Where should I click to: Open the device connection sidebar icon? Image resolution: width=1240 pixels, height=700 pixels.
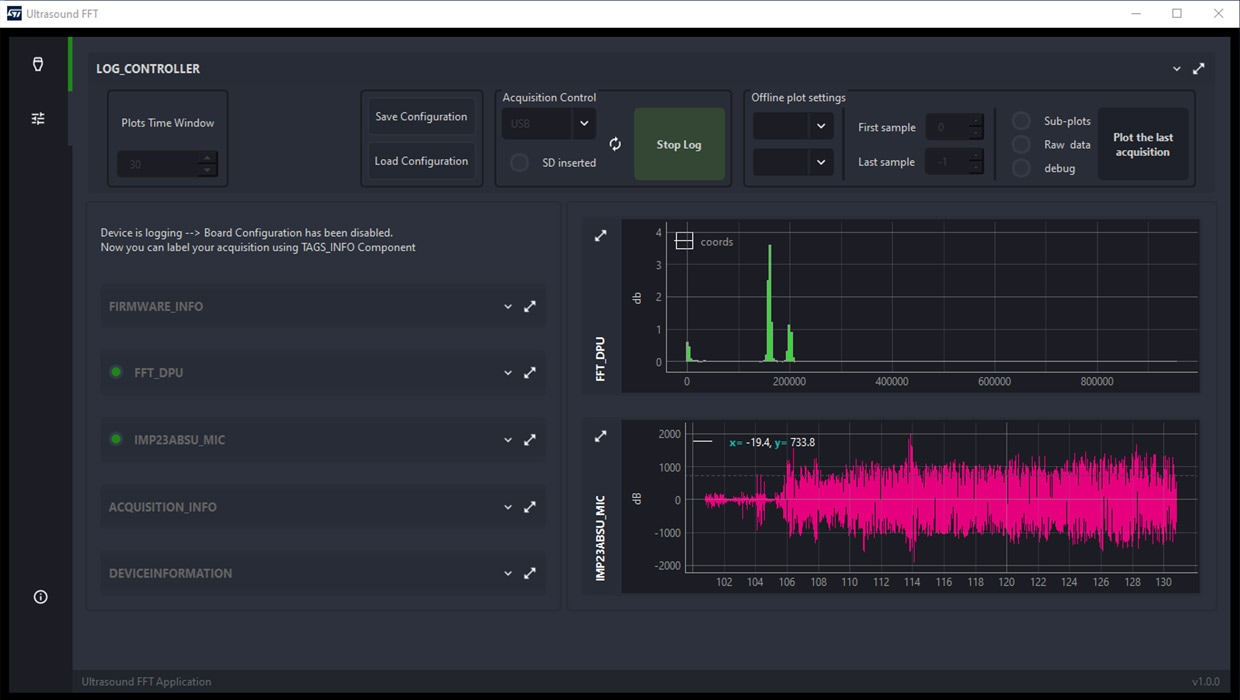[38, 64]
